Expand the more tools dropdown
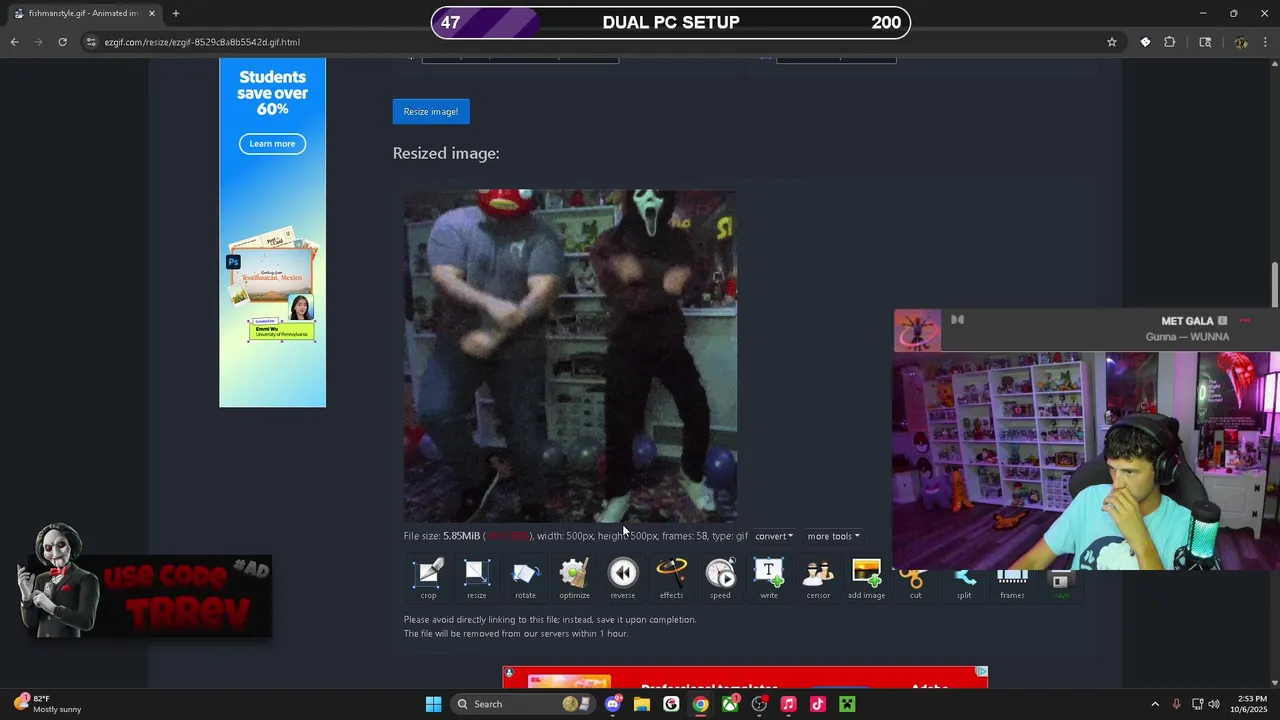Image resolution: width=1280 pixels, height=720 pixels. pos(833,536)
